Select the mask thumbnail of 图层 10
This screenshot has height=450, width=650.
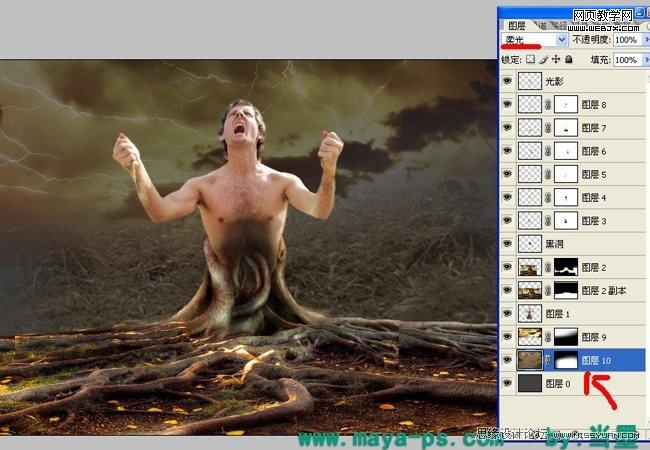pos(566,360)
